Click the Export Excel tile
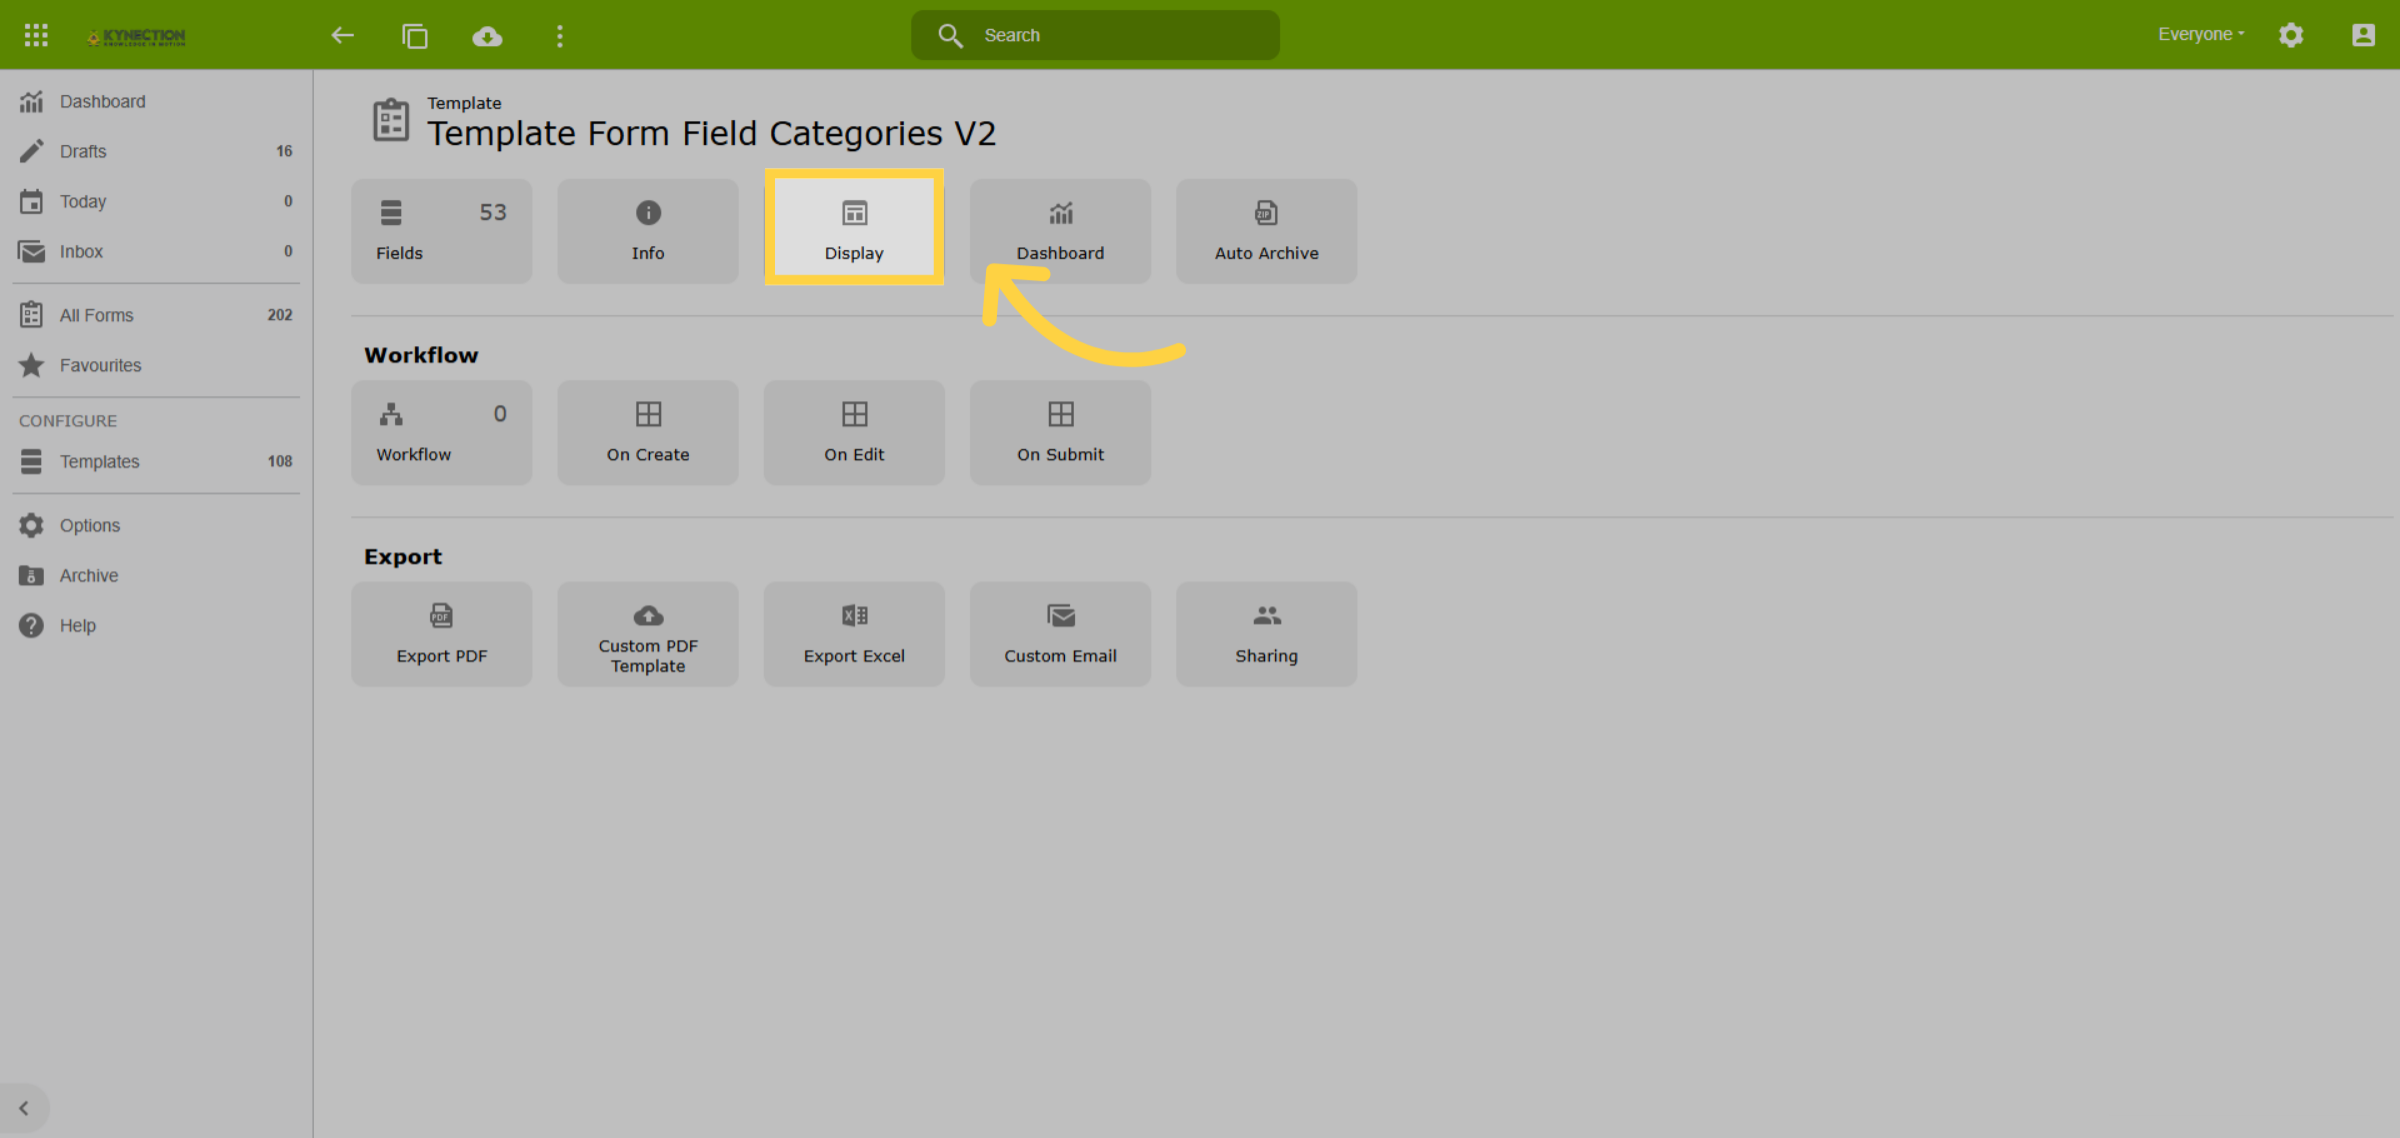 (854, 634)
